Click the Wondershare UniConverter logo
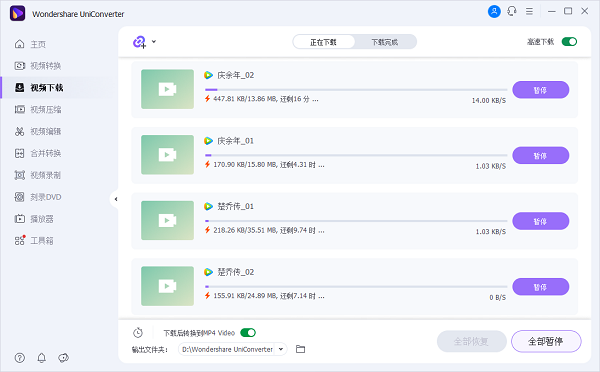Screen dimensions: 600x372 (18, 13)
